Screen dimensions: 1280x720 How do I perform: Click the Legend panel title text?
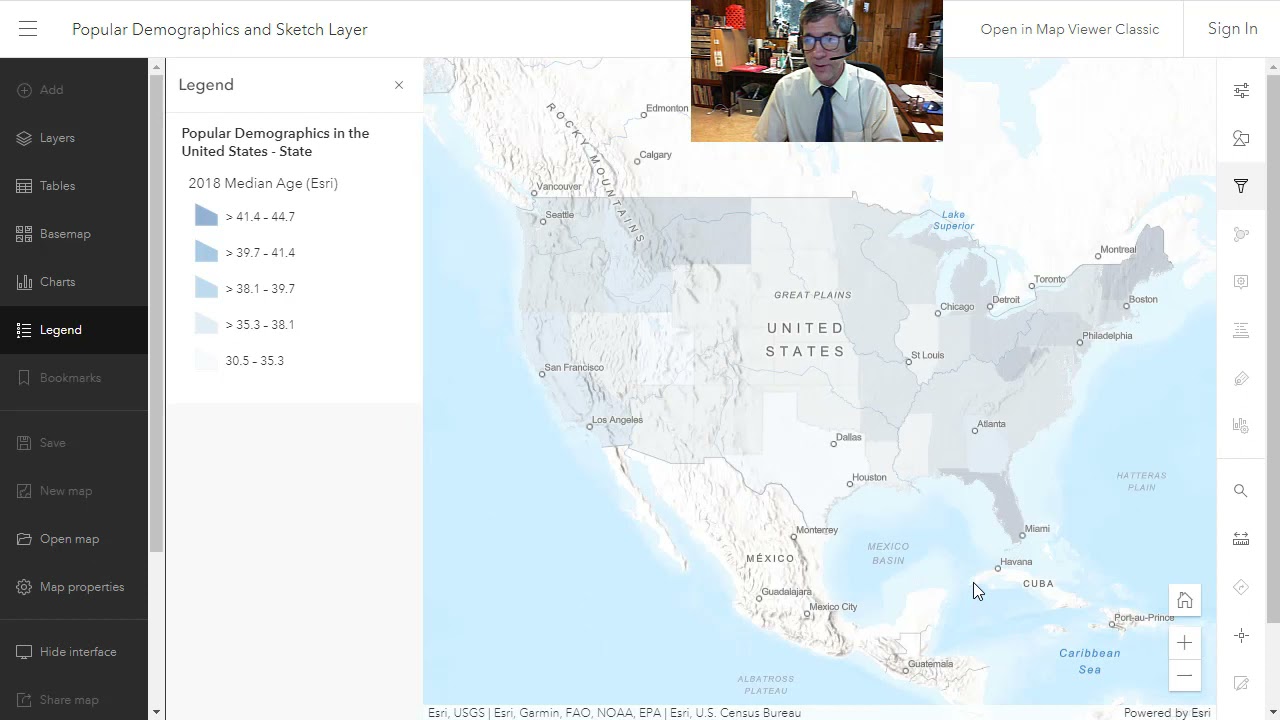click(206, 85)
